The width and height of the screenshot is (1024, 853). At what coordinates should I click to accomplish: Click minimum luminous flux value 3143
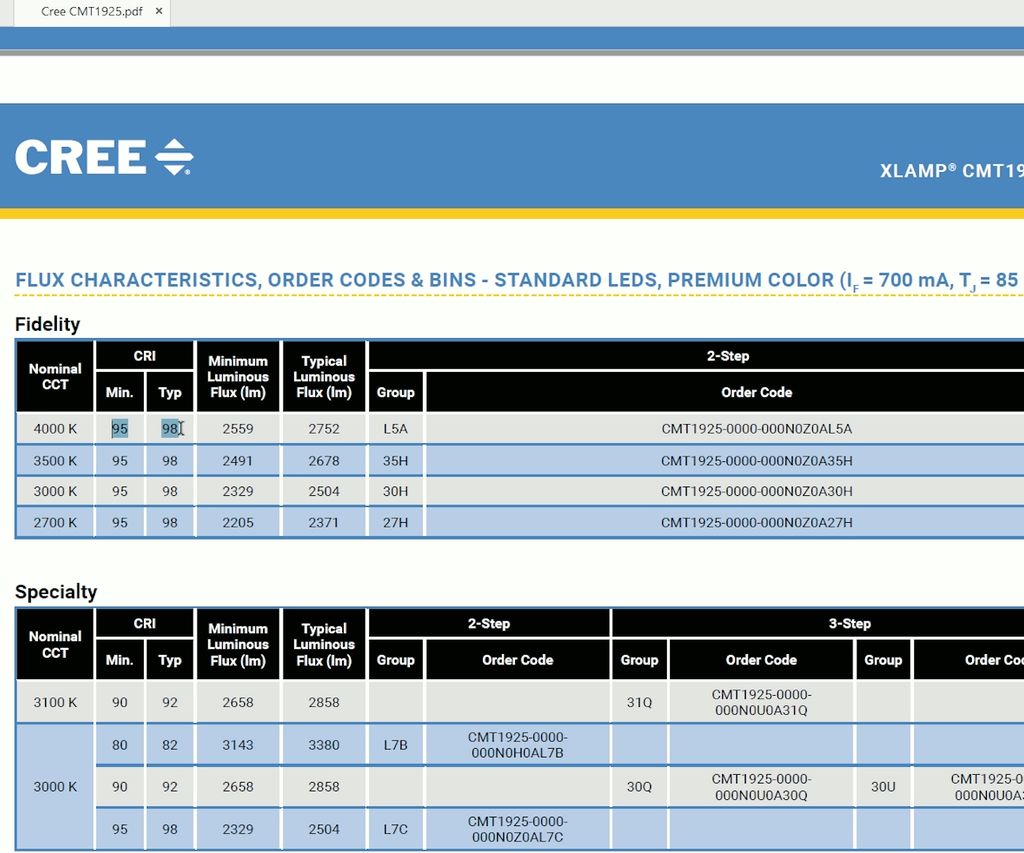[238, 745]
